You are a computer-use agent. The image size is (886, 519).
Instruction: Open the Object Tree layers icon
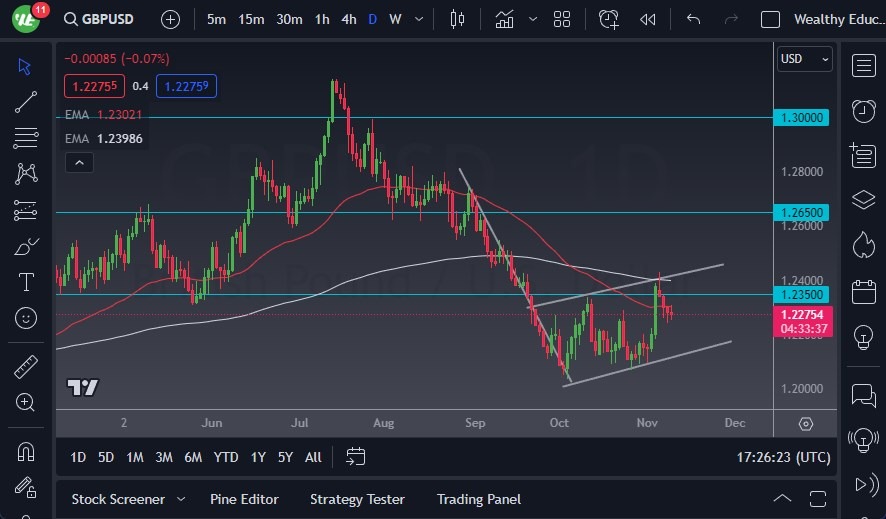pyautogui.click(x=864, y=200)
